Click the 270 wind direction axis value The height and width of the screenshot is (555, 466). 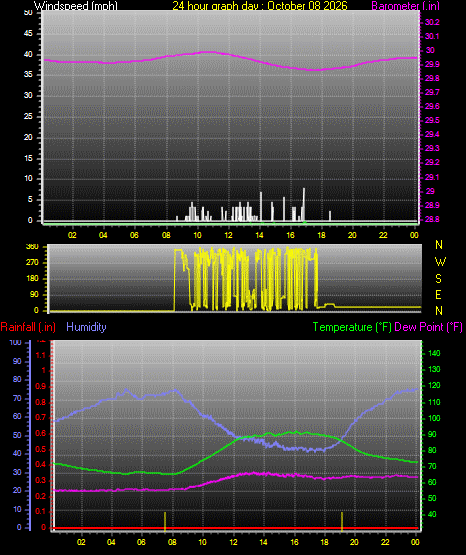tap(32, 263)
